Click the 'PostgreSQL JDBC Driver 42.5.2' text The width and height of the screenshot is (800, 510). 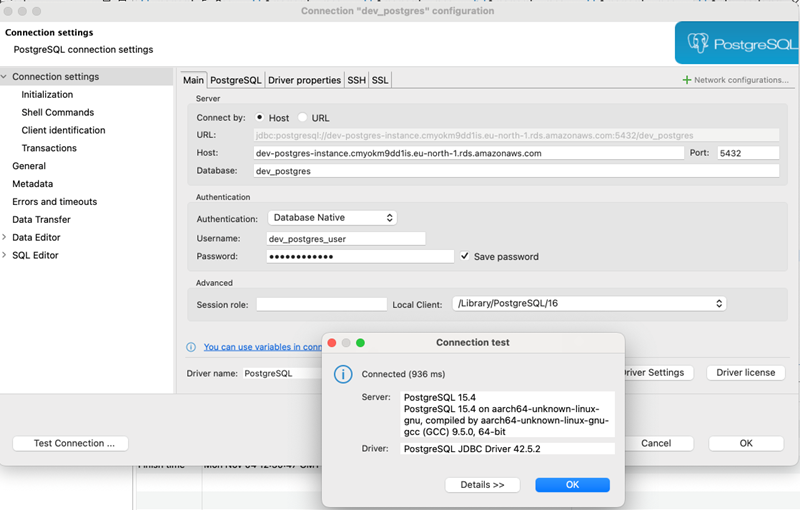[472, 449]
